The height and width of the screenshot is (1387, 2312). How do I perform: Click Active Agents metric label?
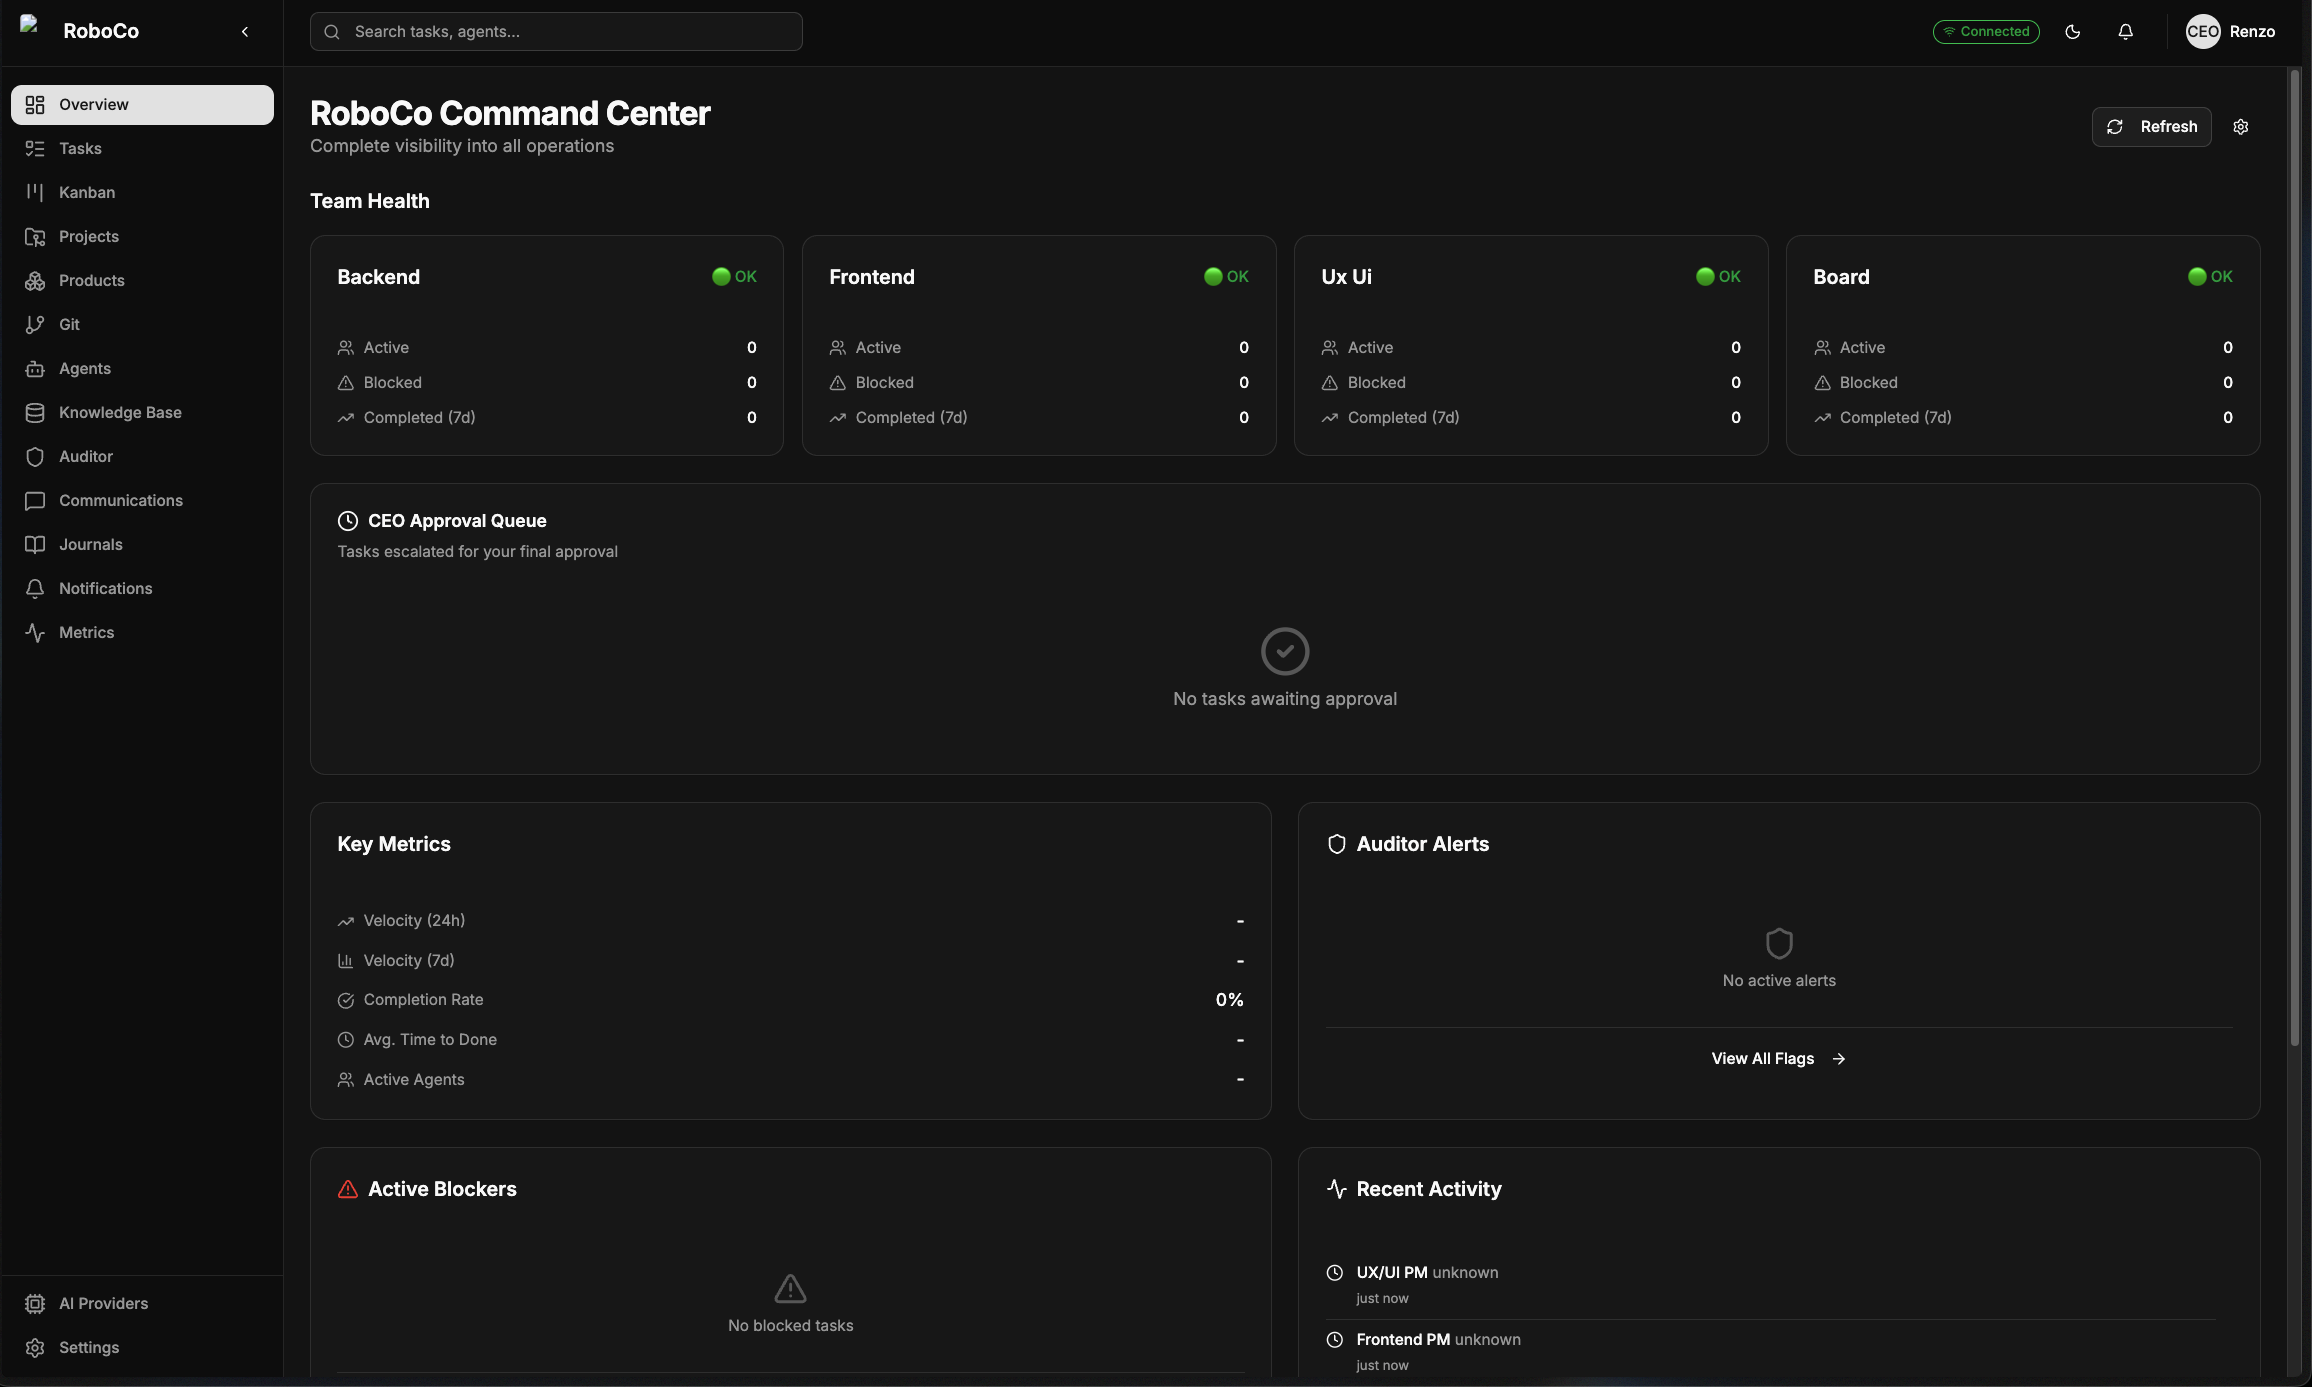click(414, 1080)
